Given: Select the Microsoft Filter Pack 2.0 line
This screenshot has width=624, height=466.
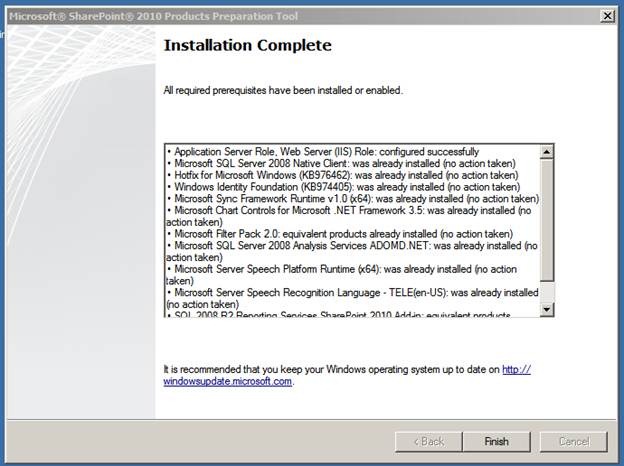Looking at the screenshot, I should (340, 234).
